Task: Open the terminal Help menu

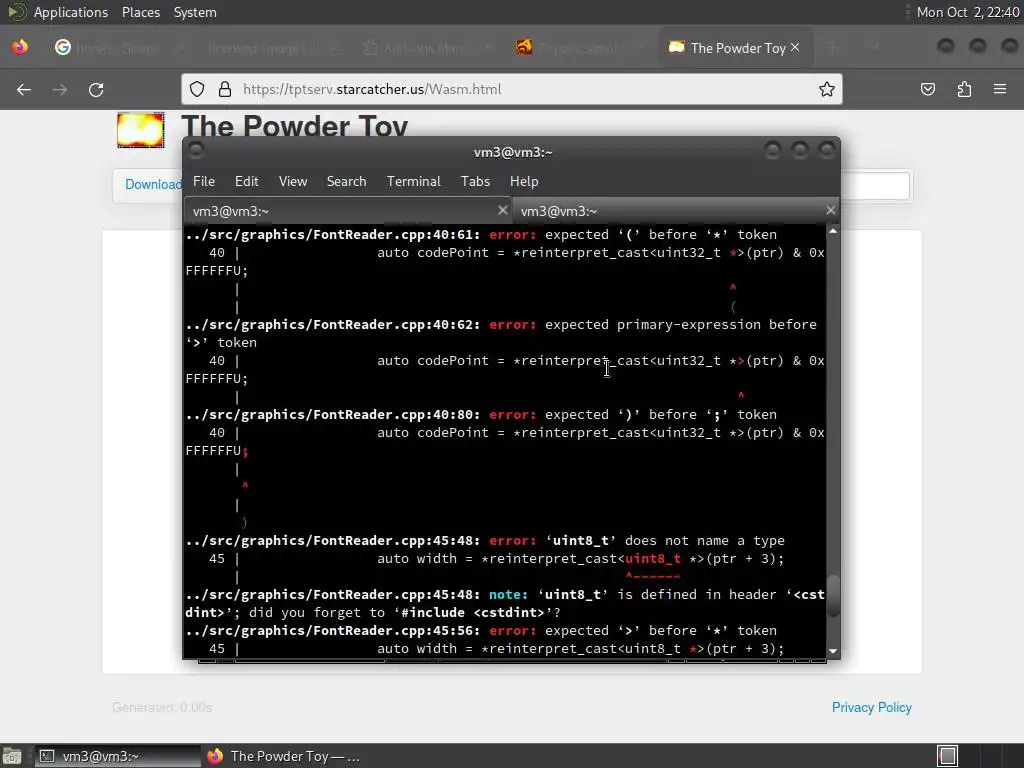Action: point(524,182)
